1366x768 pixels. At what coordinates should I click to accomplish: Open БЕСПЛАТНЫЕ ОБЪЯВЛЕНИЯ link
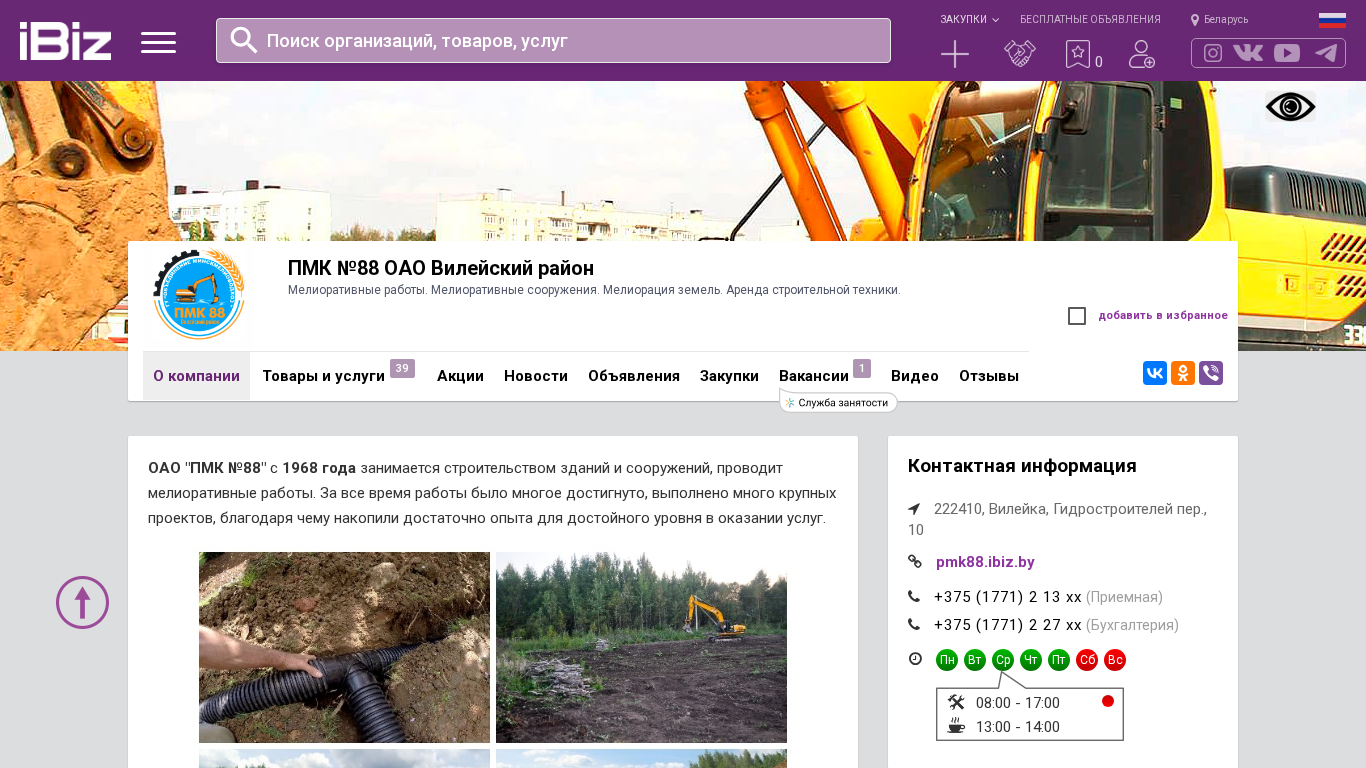(x=1090, y=20)
